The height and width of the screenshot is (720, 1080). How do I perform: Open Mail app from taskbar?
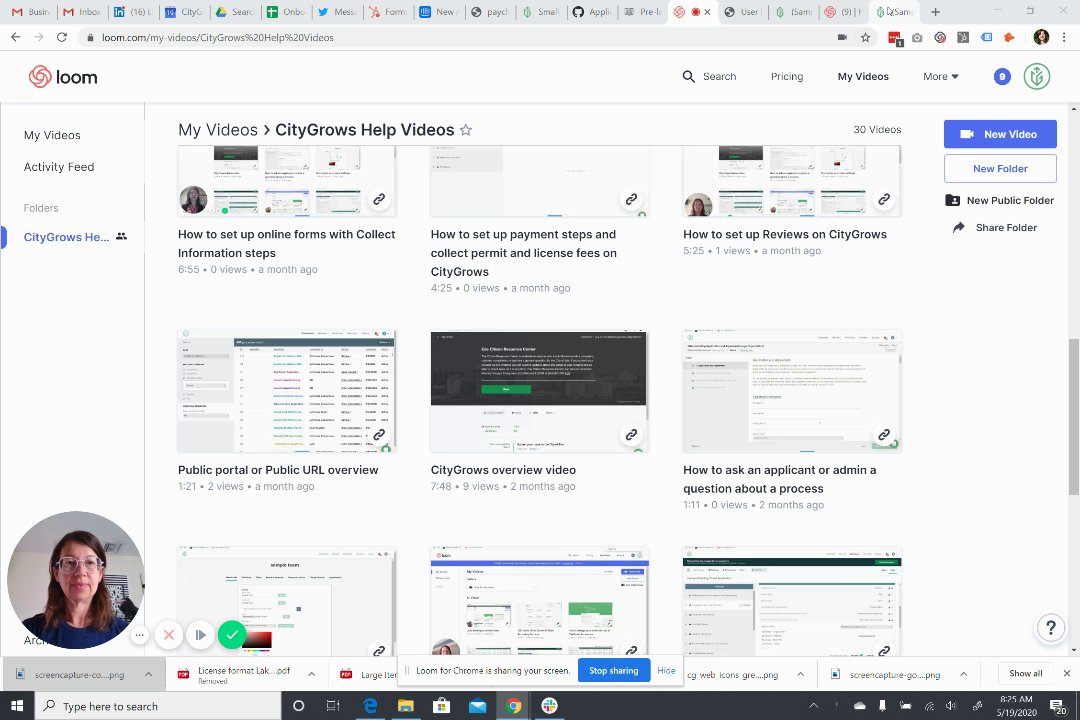477,706
